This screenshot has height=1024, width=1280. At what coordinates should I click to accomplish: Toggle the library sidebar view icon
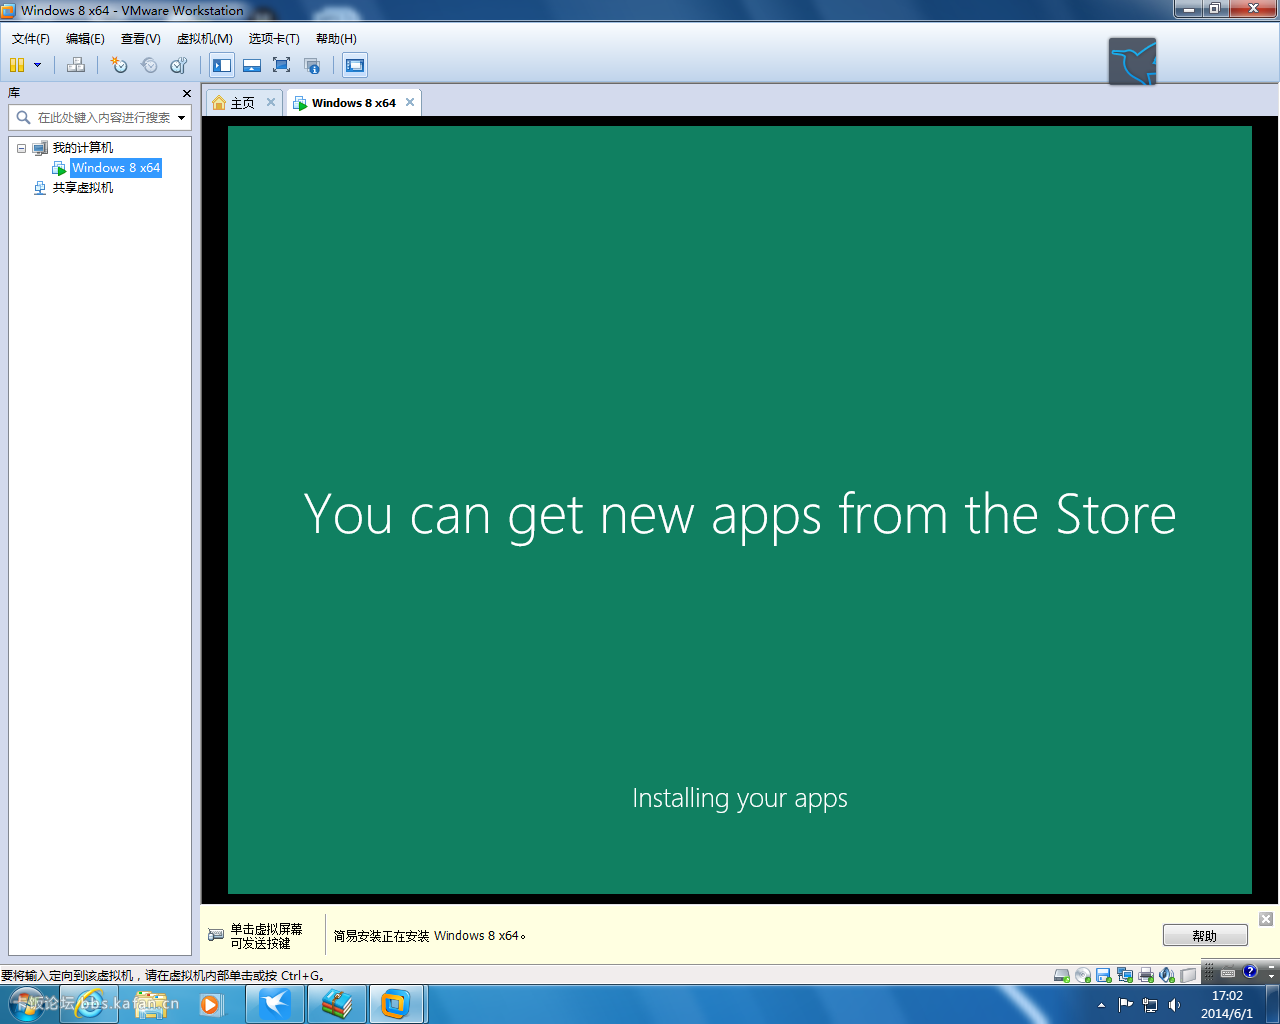[222, 65]
